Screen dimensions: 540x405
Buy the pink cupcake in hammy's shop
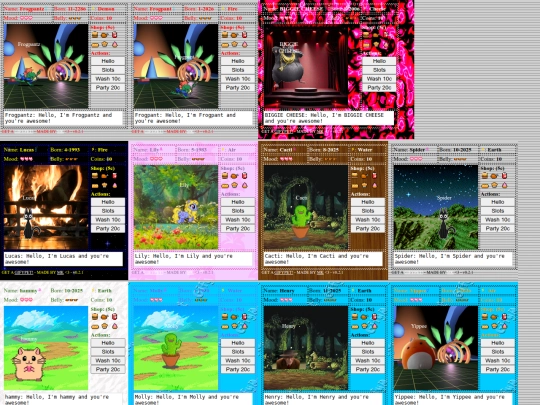pos(114,326)
